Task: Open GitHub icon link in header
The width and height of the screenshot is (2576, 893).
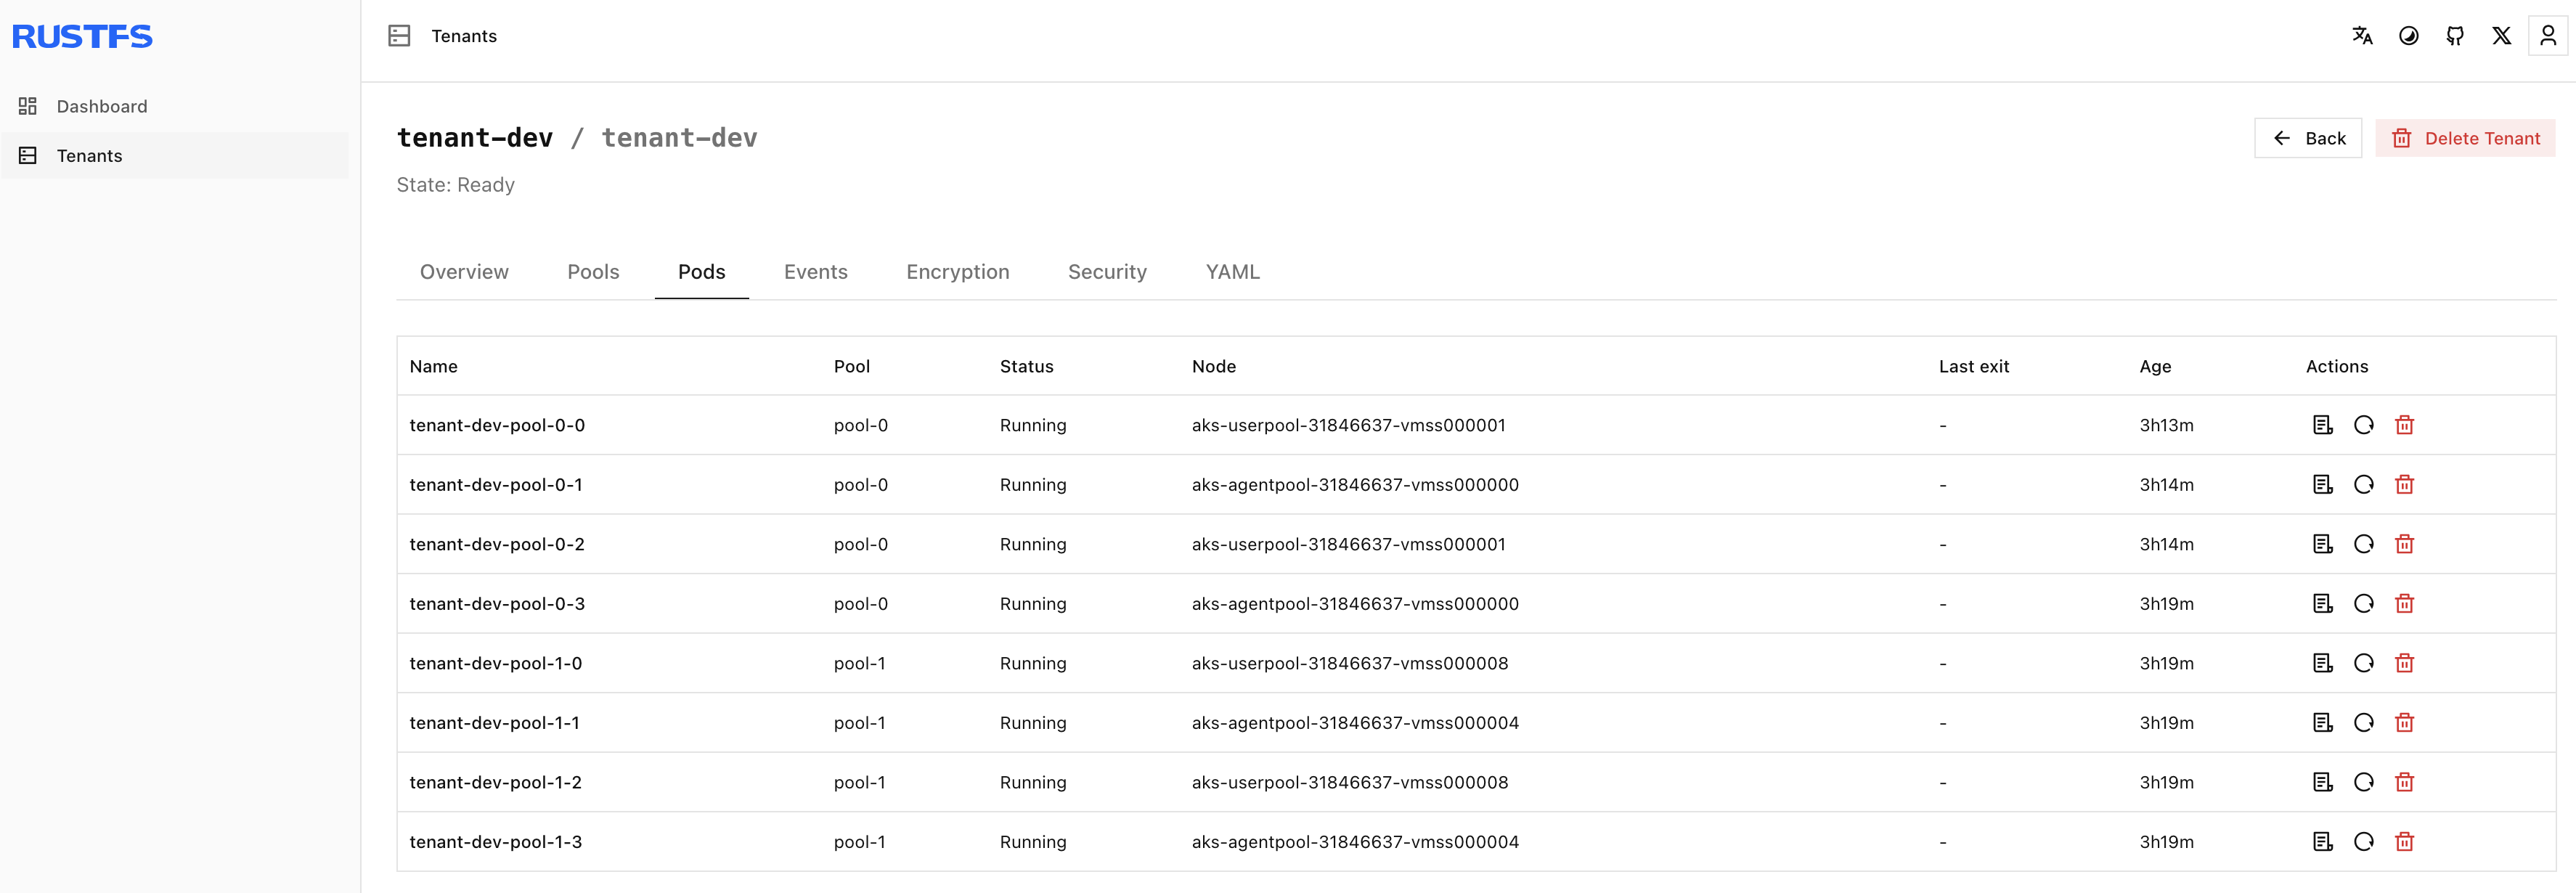Action: 2455,36
